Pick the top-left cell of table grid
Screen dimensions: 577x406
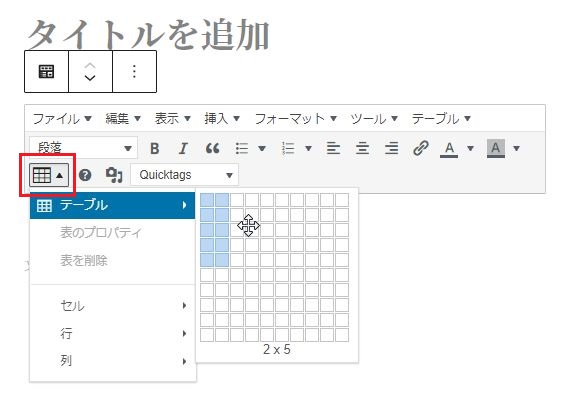(207, 200)
